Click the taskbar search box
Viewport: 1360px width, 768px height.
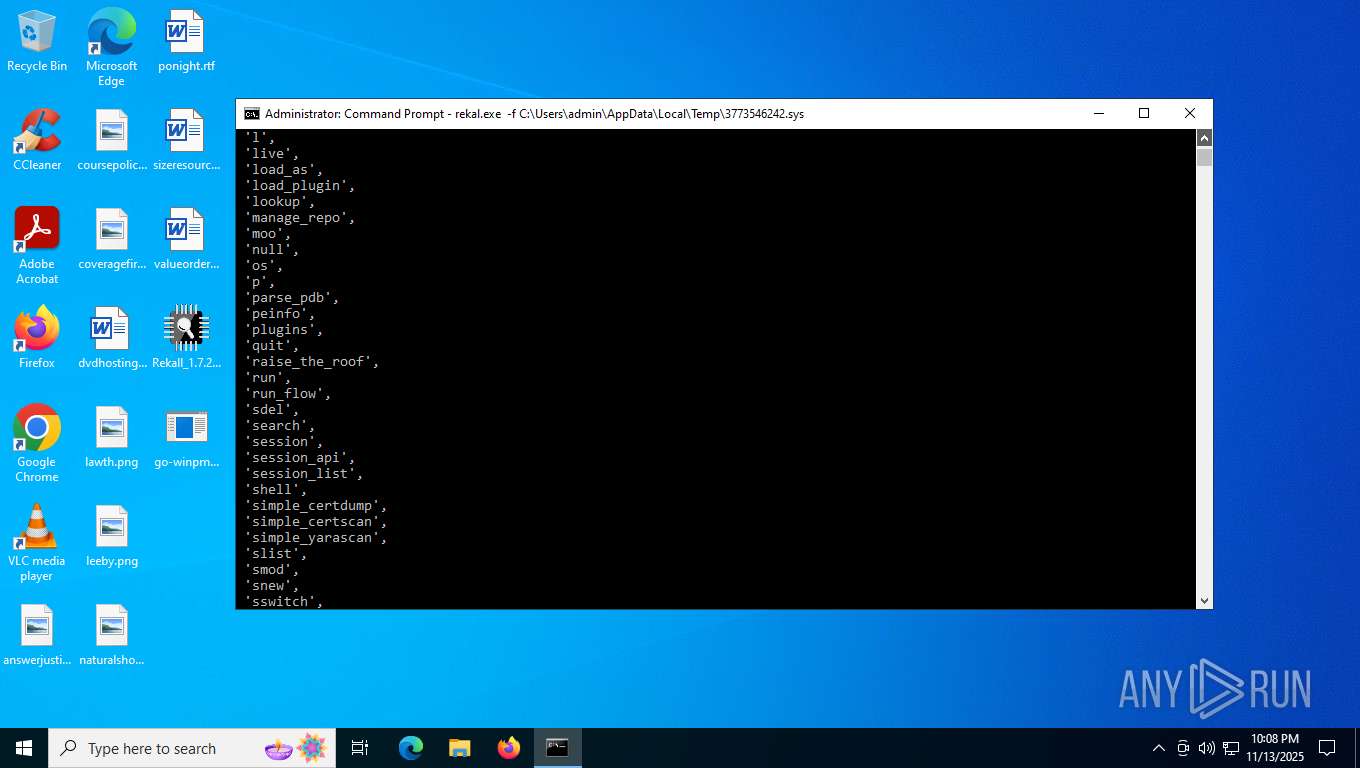coord(192,748)
